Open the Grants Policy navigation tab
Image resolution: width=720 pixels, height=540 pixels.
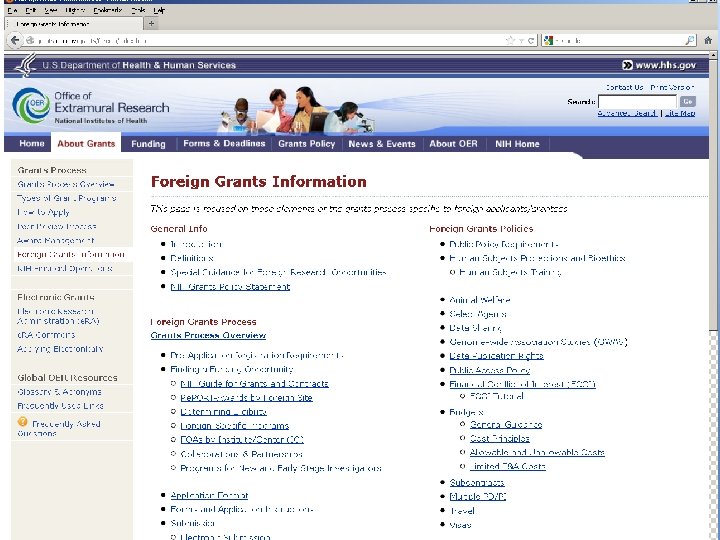coord(306,144)
